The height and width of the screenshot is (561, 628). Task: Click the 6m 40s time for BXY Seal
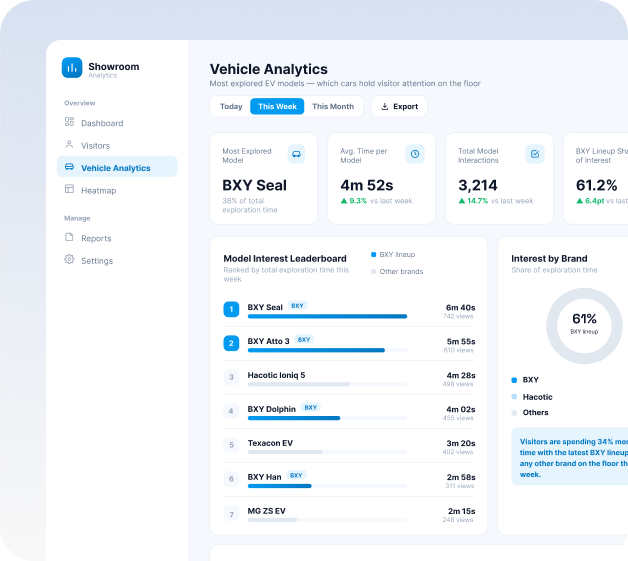(460, 308)
